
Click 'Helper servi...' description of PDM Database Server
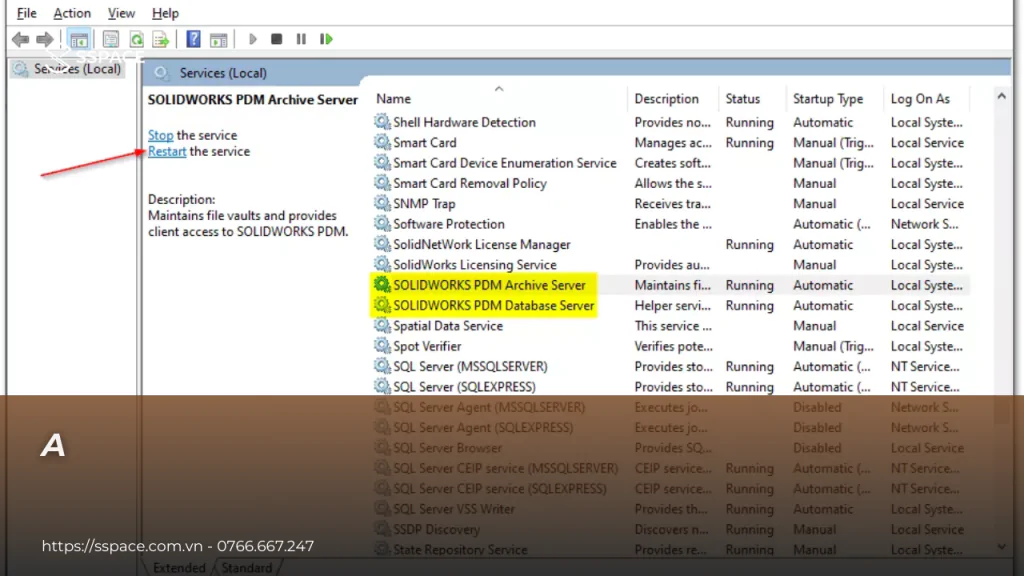pos(672,306)
